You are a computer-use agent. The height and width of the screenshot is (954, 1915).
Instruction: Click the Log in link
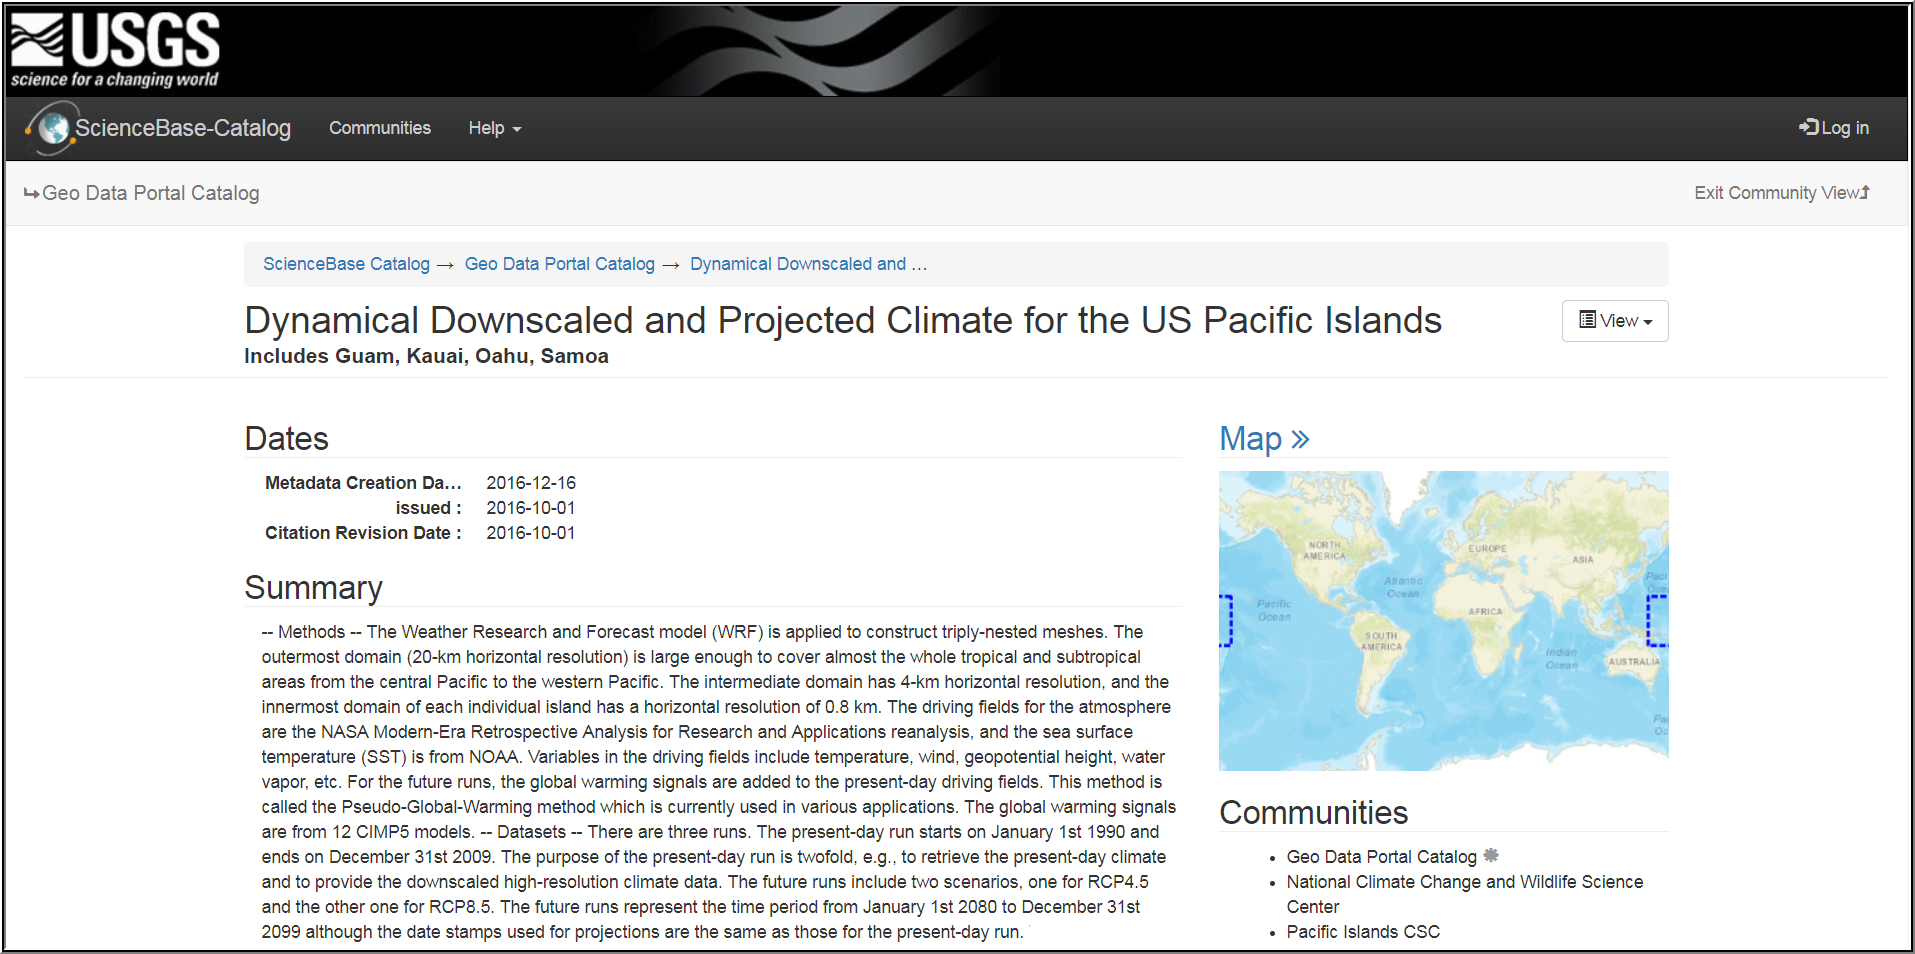[x=1840, y=128]
